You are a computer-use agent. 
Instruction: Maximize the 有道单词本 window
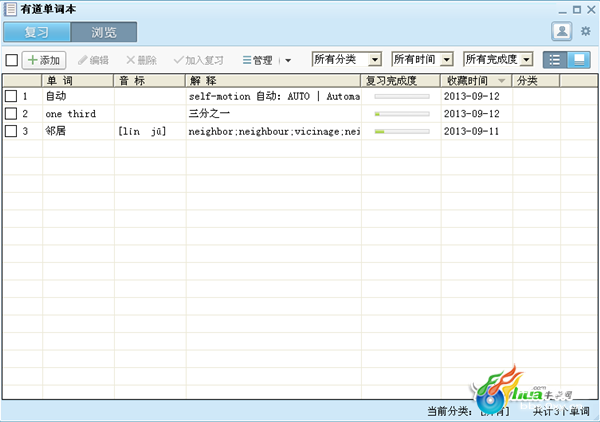[577, 10]
